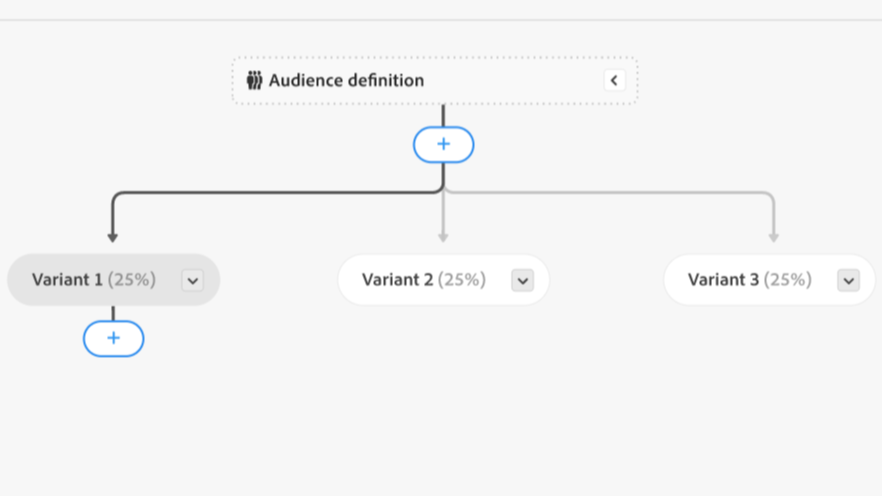Image resolution: width=882 pixels, height=496 pixels.
Task: Click the connector between Audience definition and plus
Action: [x=443, y=115]
